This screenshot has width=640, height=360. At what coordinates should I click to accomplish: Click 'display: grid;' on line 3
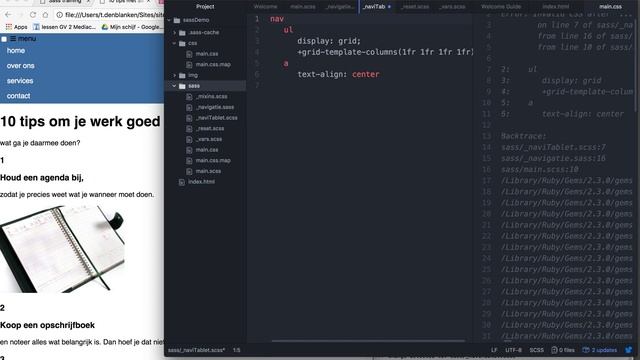point(329,41)
